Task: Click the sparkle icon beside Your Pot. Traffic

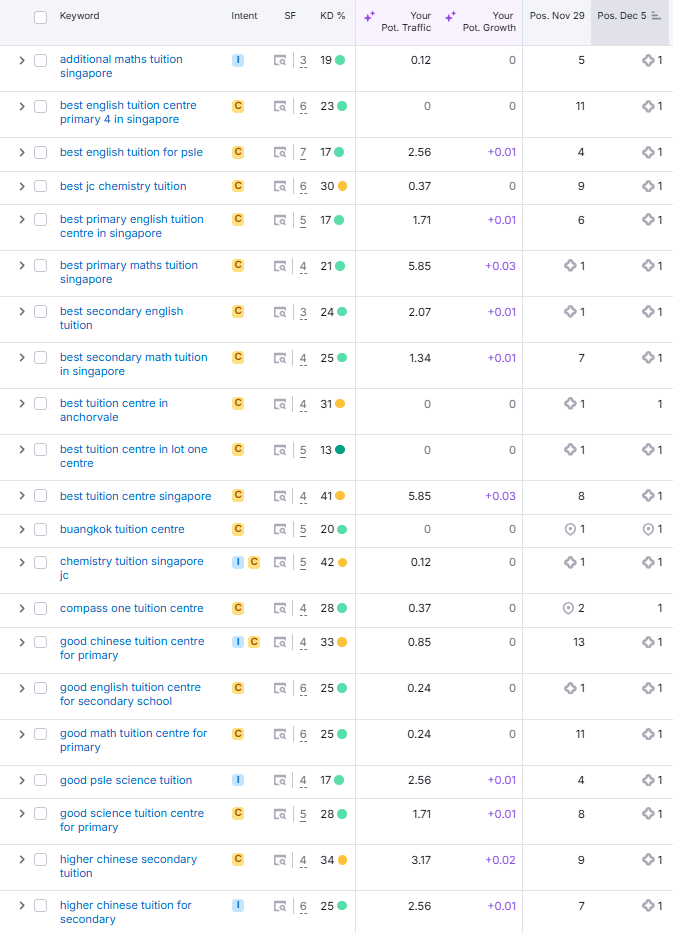Action: [369, 17]
